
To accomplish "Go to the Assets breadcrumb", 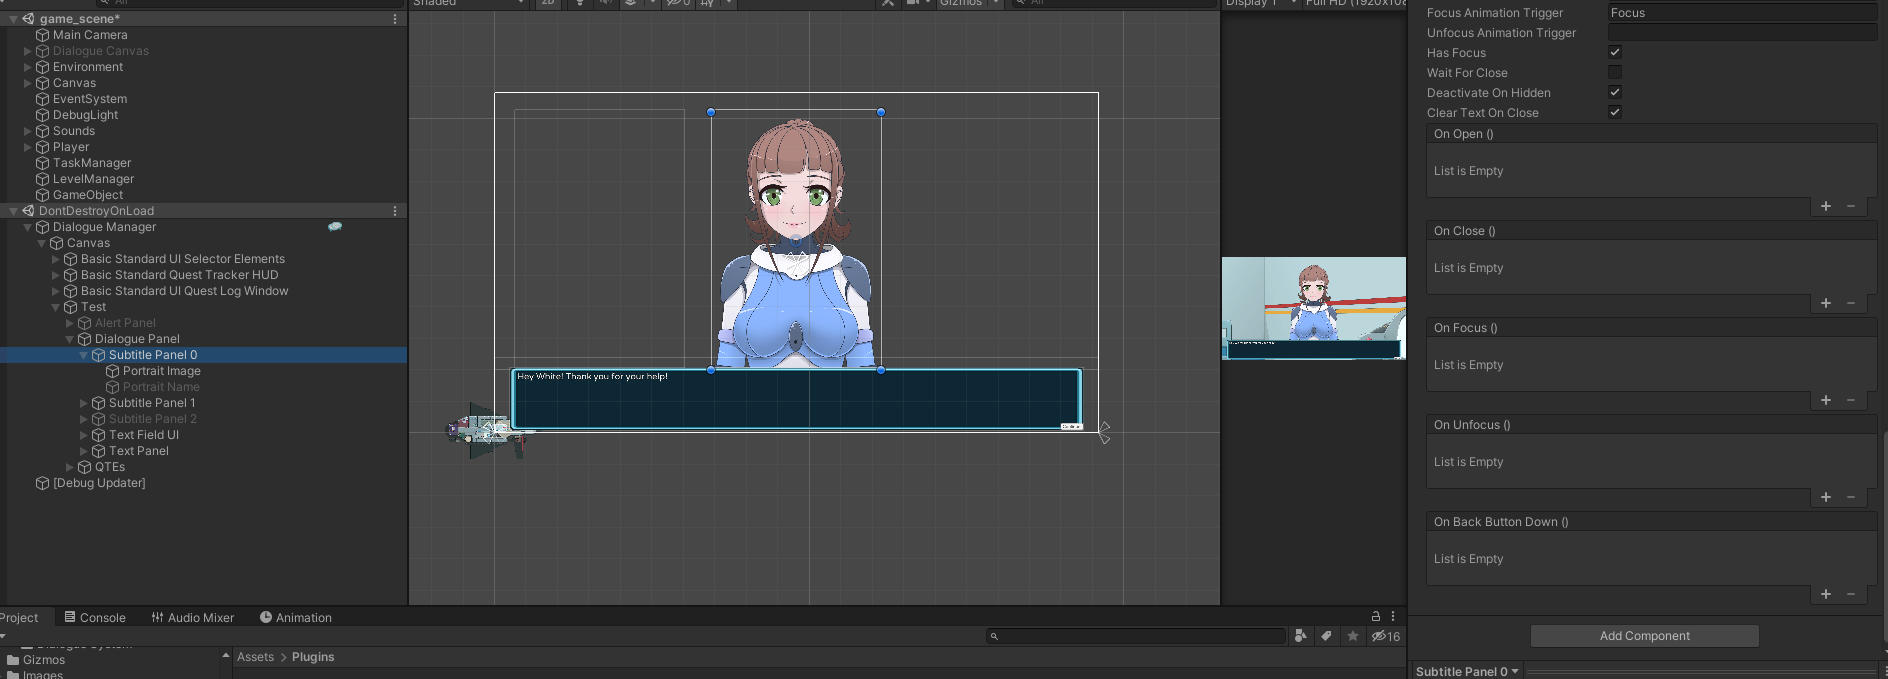I will point(255,657).
